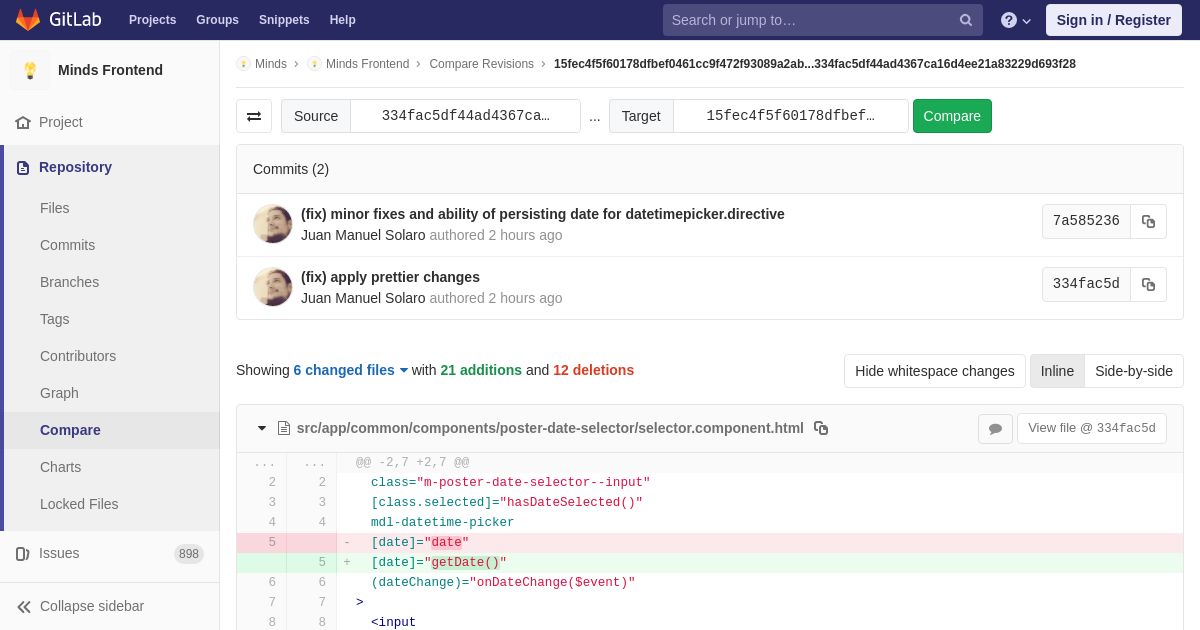Open Groups top menu
The height and width of the screenshot is (630, 1200).
point(217,20)
